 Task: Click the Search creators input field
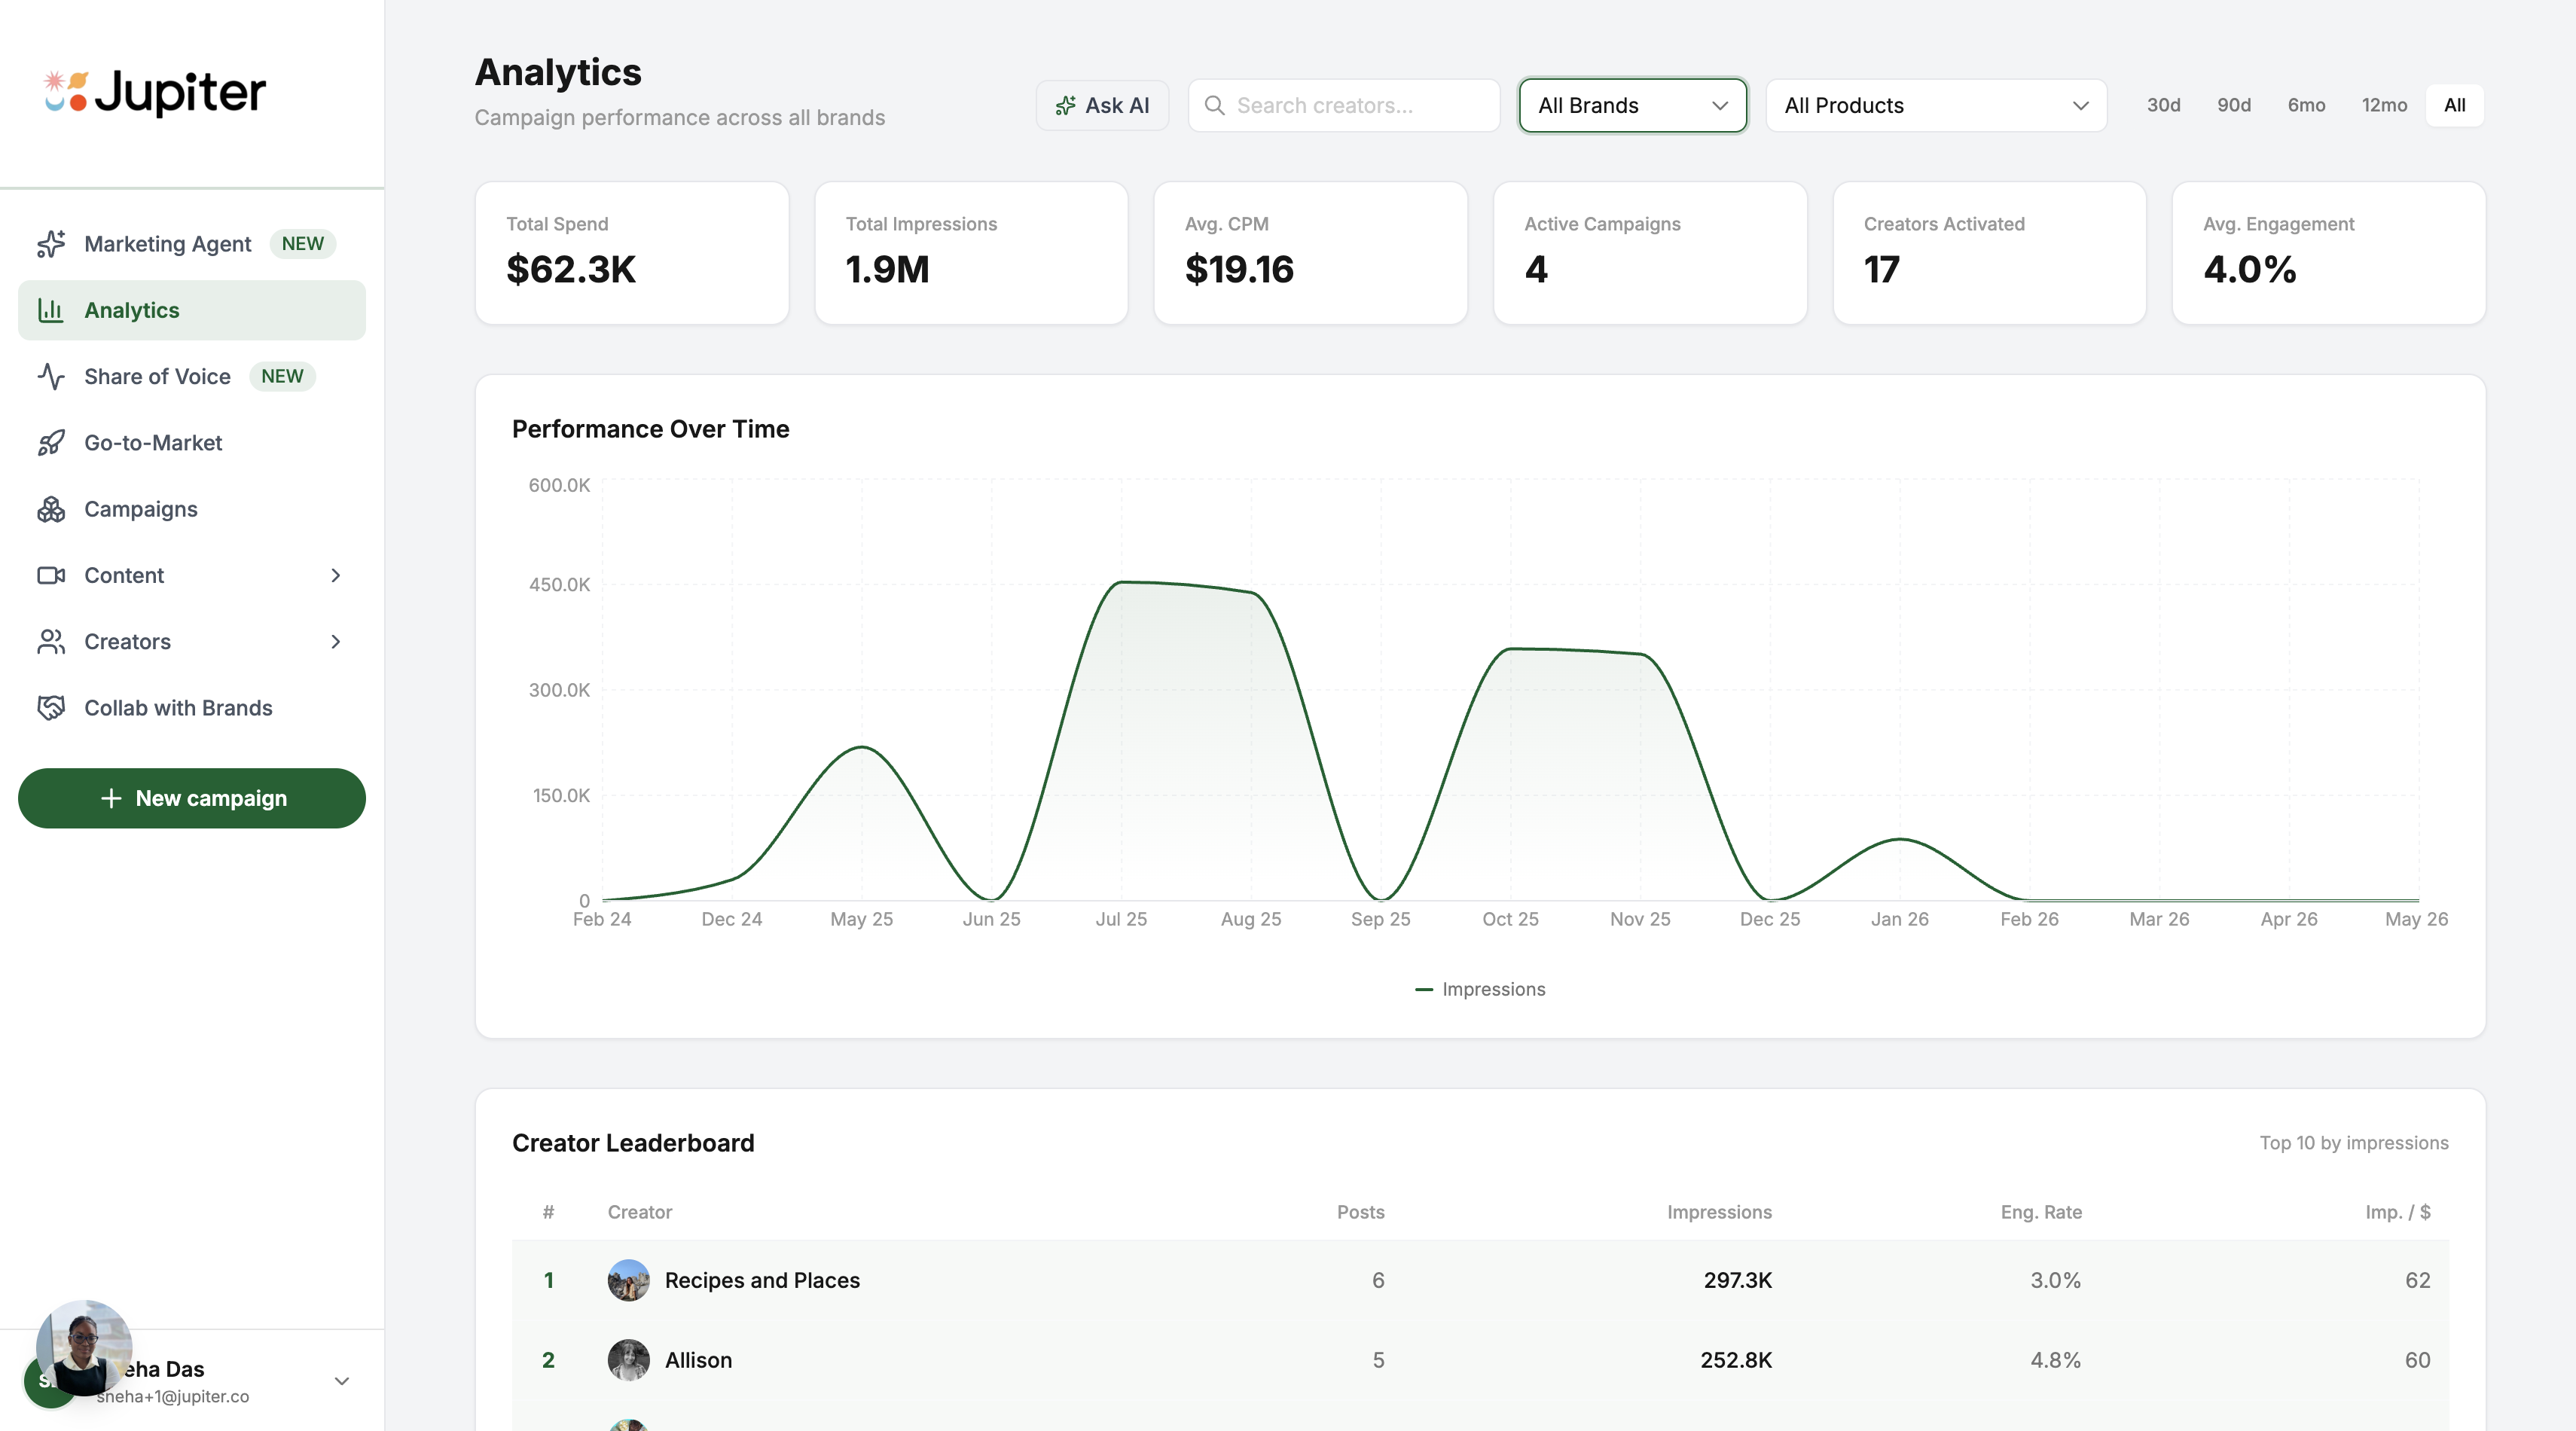click(1343, 105)
